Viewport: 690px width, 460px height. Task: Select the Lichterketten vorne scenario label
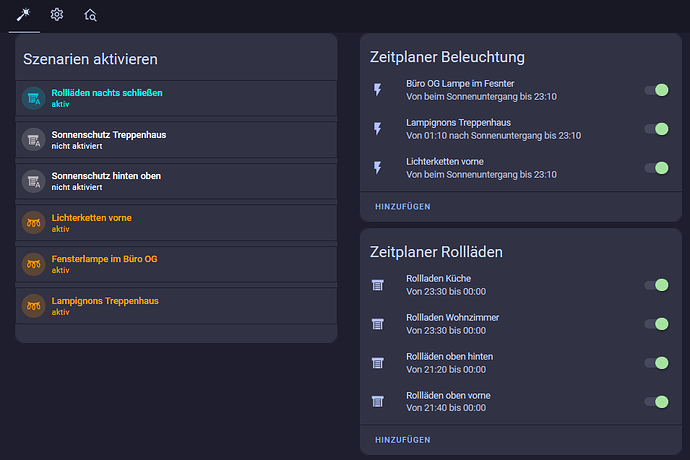pos(92,217)
